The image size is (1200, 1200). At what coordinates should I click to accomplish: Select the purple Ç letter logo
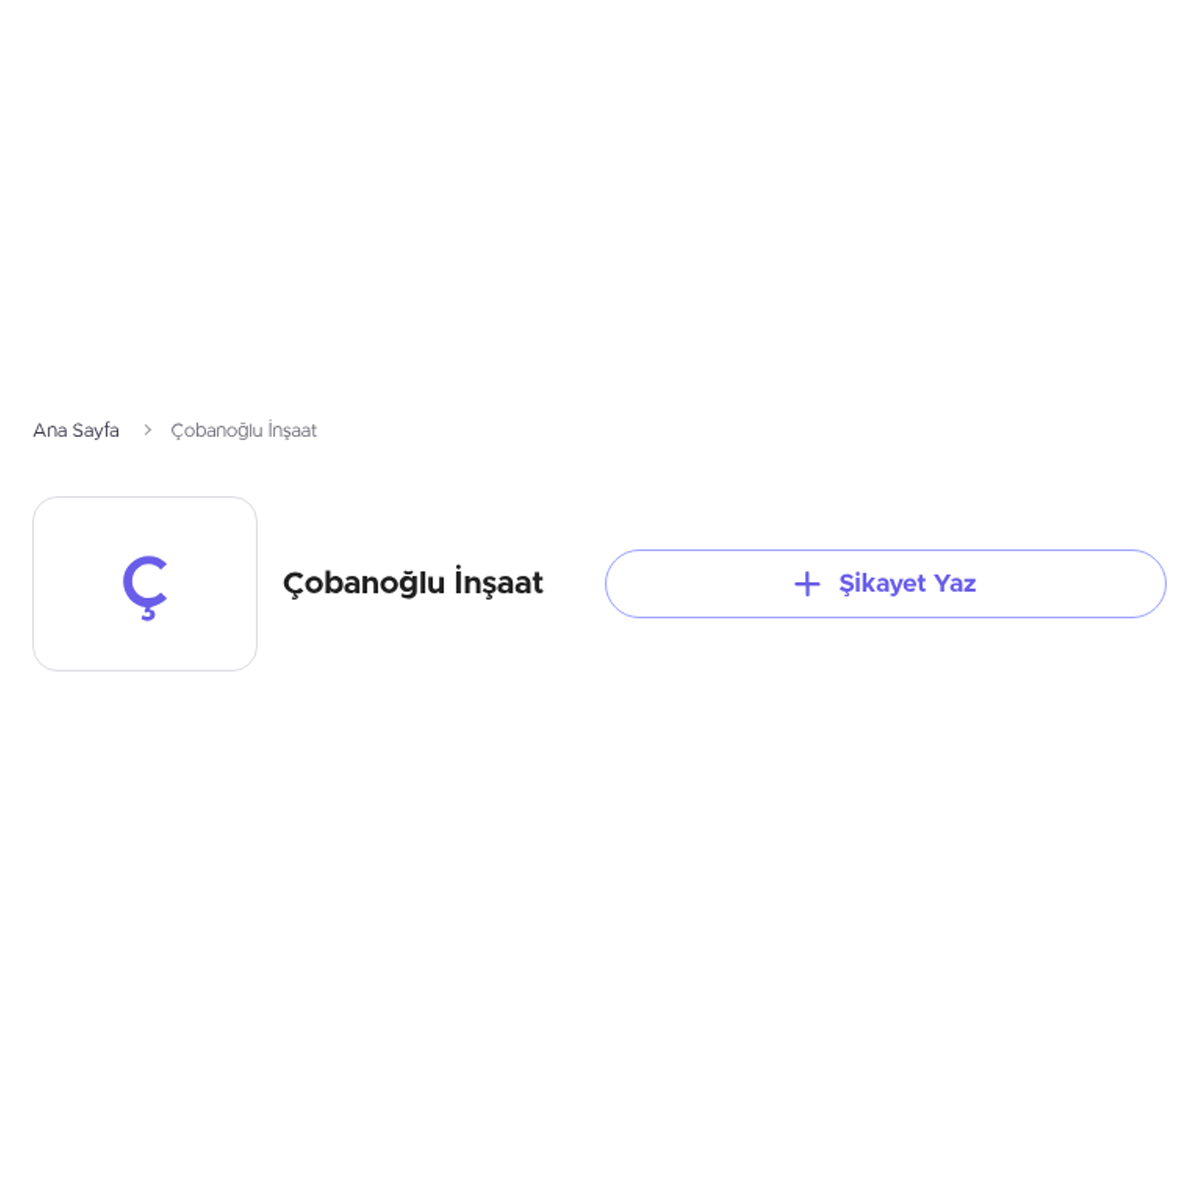point(145,587)
